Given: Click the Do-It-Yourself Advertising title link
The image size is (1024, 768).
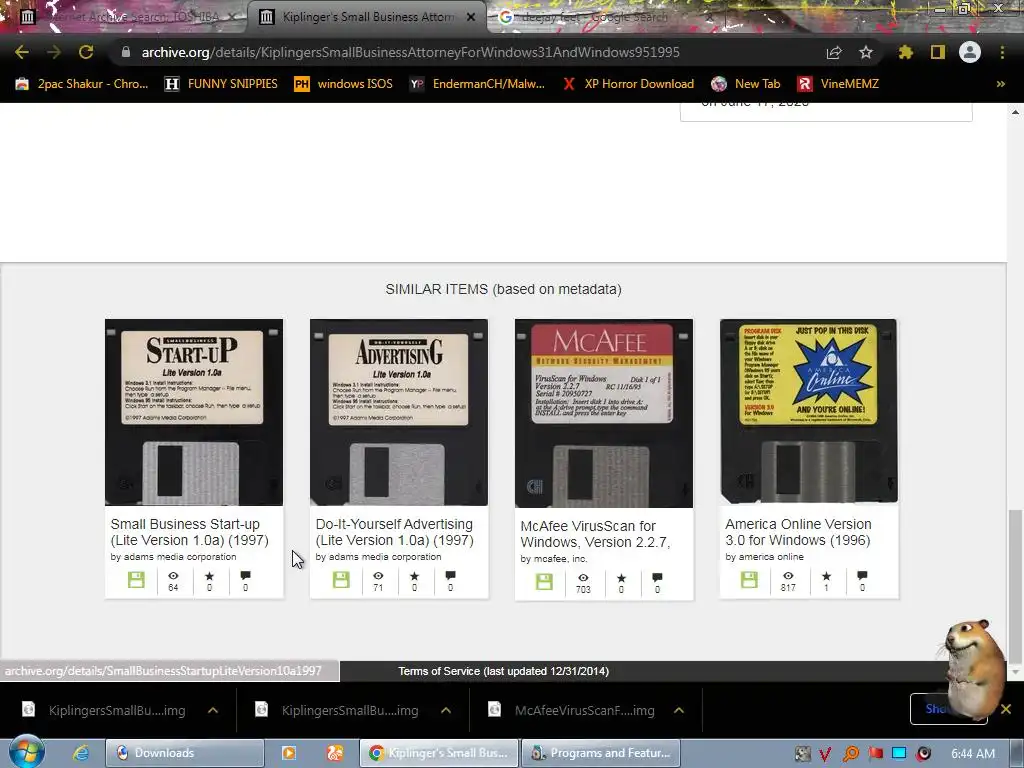Looking at the screenshot, I should [x=394, y=532].
